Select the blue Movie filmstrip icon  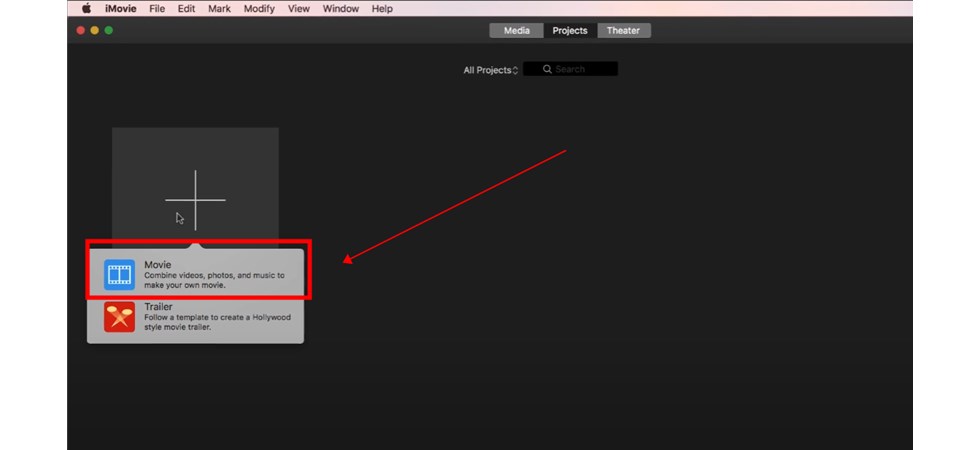click(119, 275)
